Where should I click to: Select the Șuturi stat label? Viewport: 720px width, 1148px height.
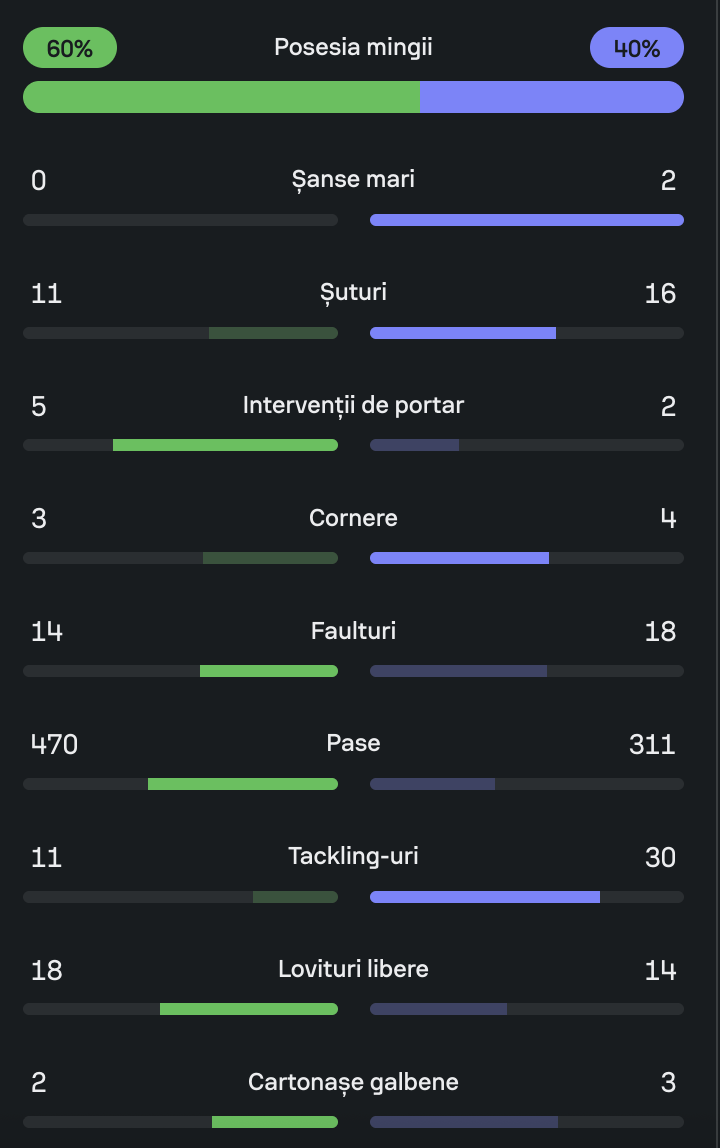pos(353,293)
